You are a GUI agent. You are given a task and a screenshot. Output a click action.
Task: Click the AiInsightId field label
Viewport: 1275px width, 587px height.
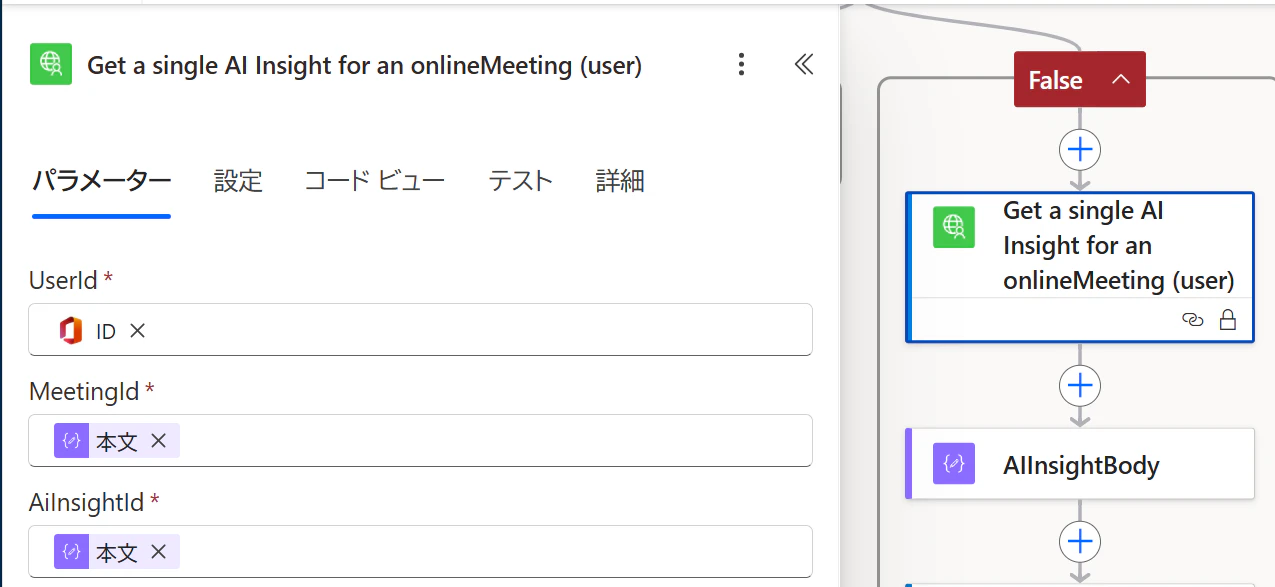point(88,502)
